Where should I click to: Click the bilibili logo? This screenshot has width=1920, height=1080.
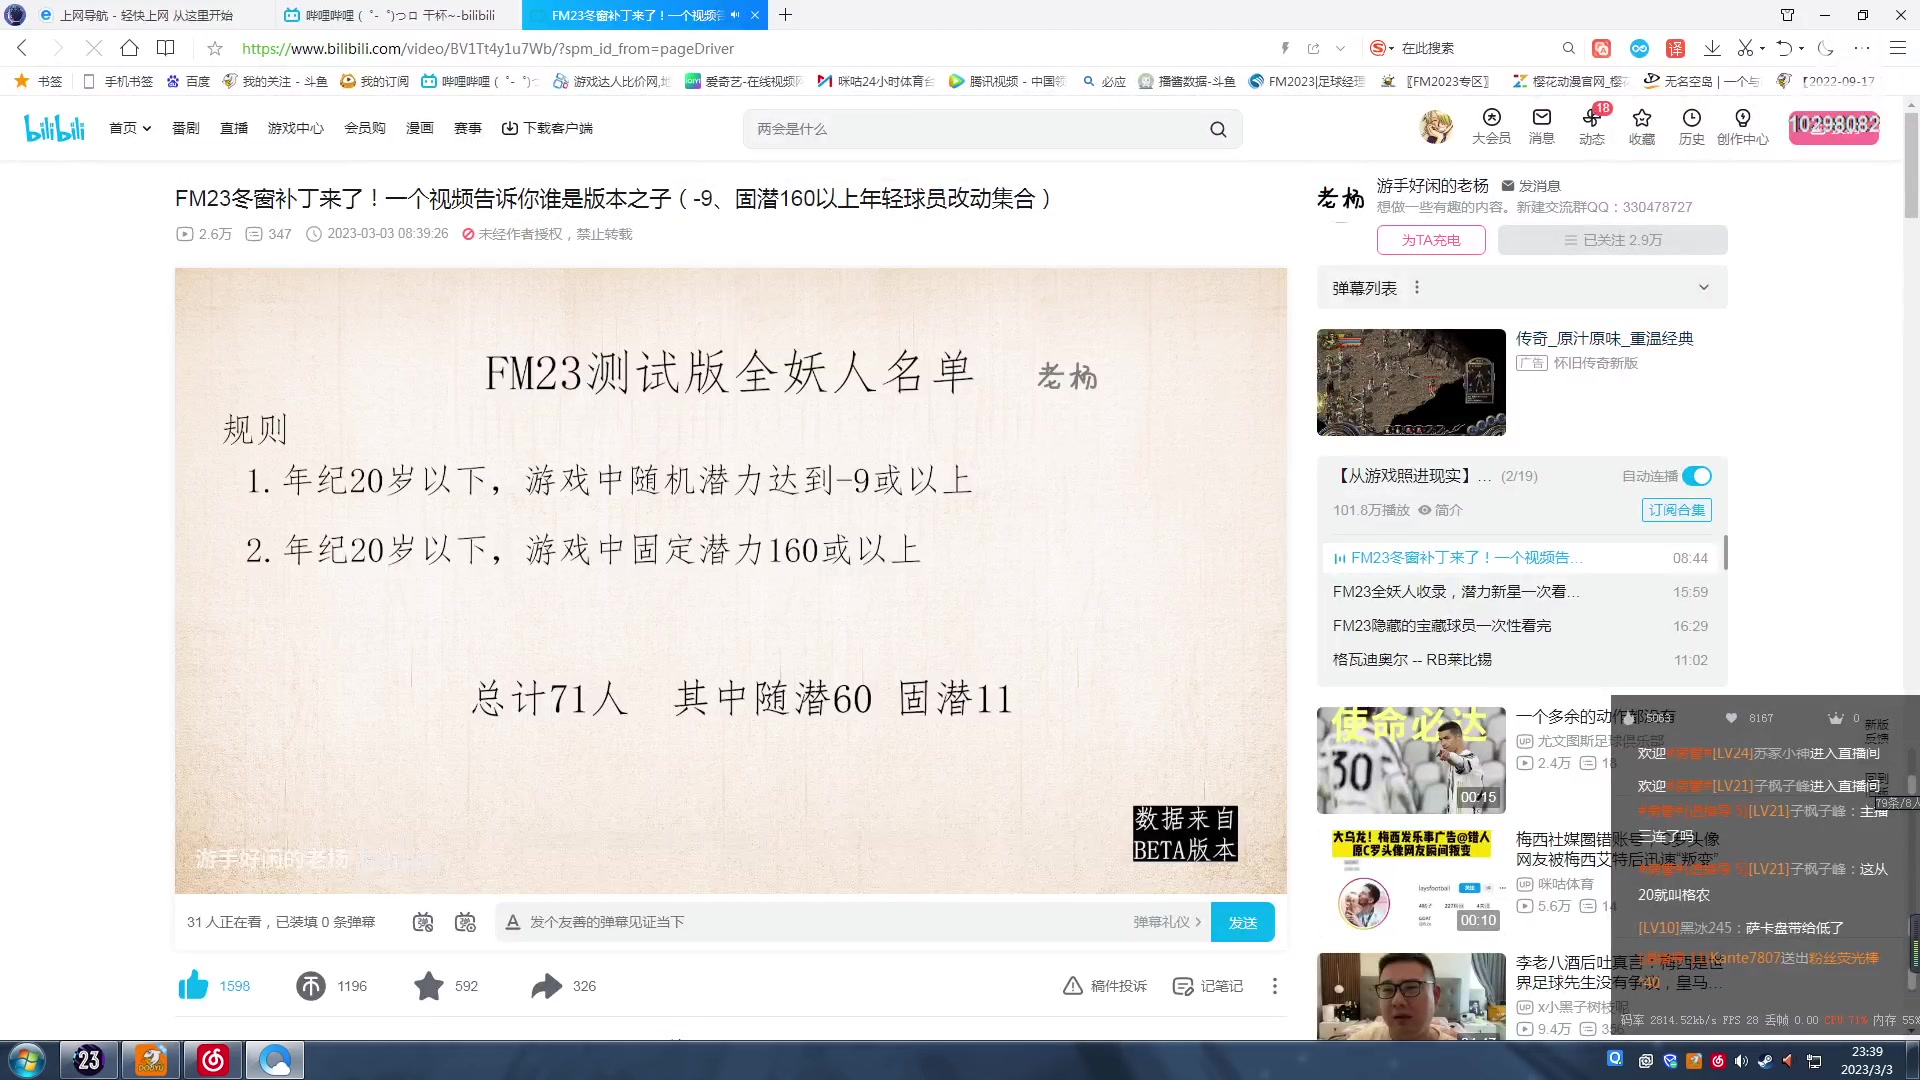[54, 128]
